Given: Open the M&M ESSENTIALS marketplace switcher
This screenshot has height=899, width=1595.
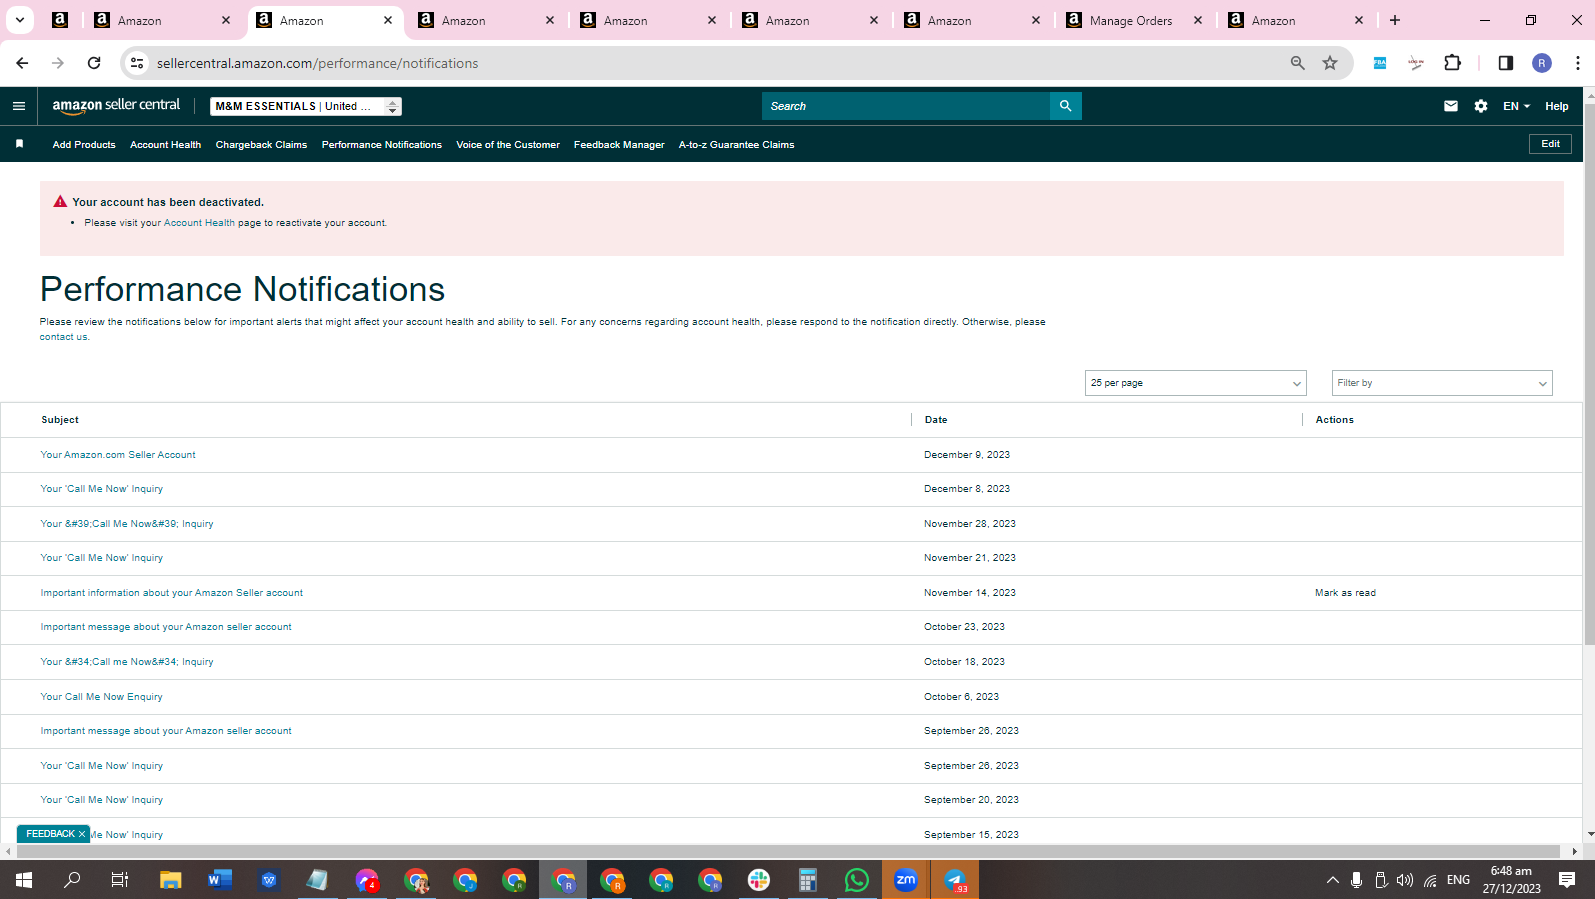Looking at the screenshot, I should (x=306, y=106).
